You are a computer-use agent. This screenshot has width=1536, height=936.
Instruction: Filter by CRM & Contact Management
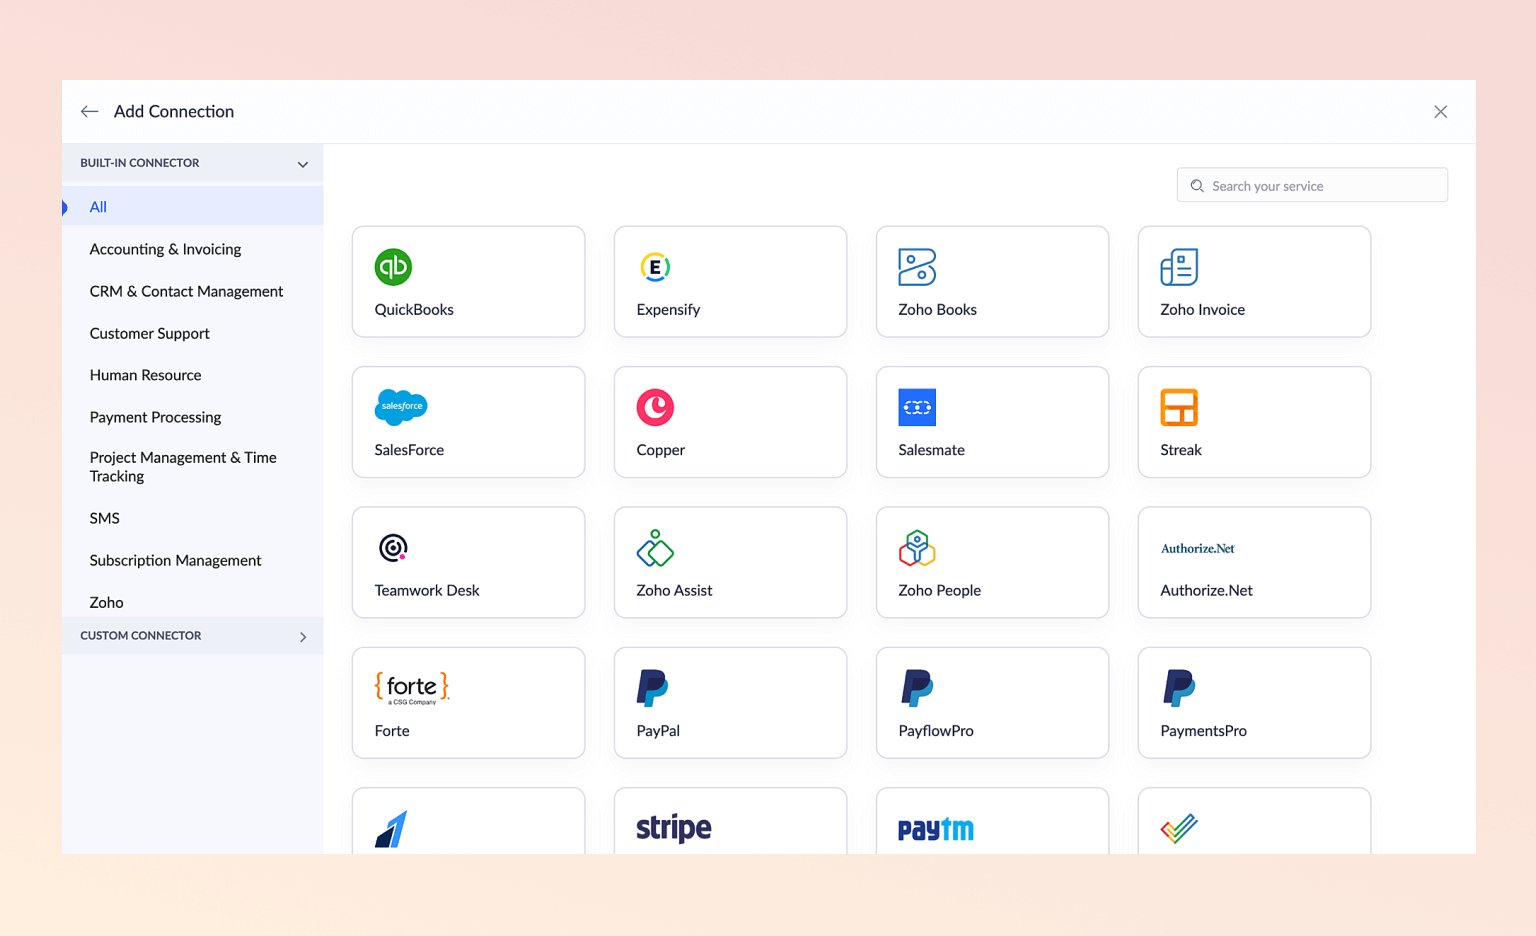coord(186,291)
